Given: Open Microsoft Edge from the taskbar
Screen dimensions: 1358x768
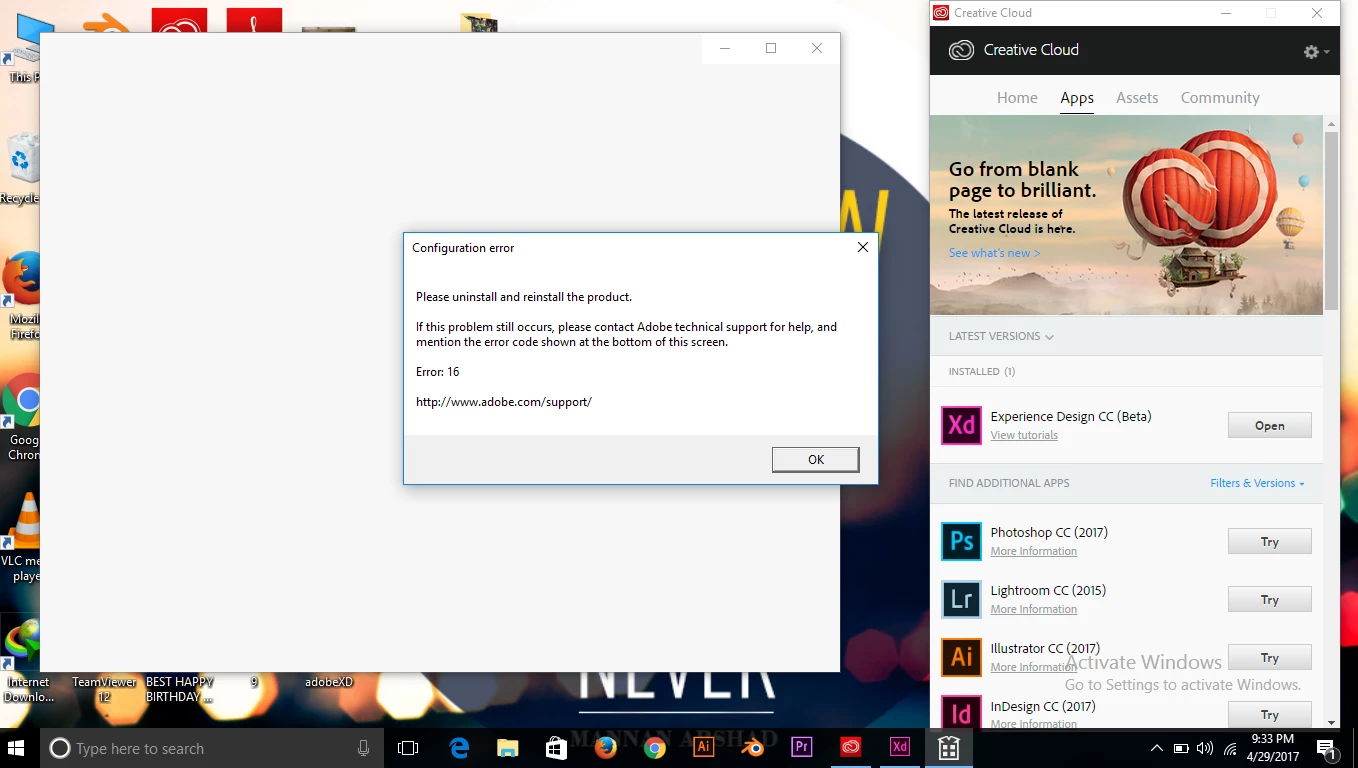Looking at the screenshot, I should (459, 747).
